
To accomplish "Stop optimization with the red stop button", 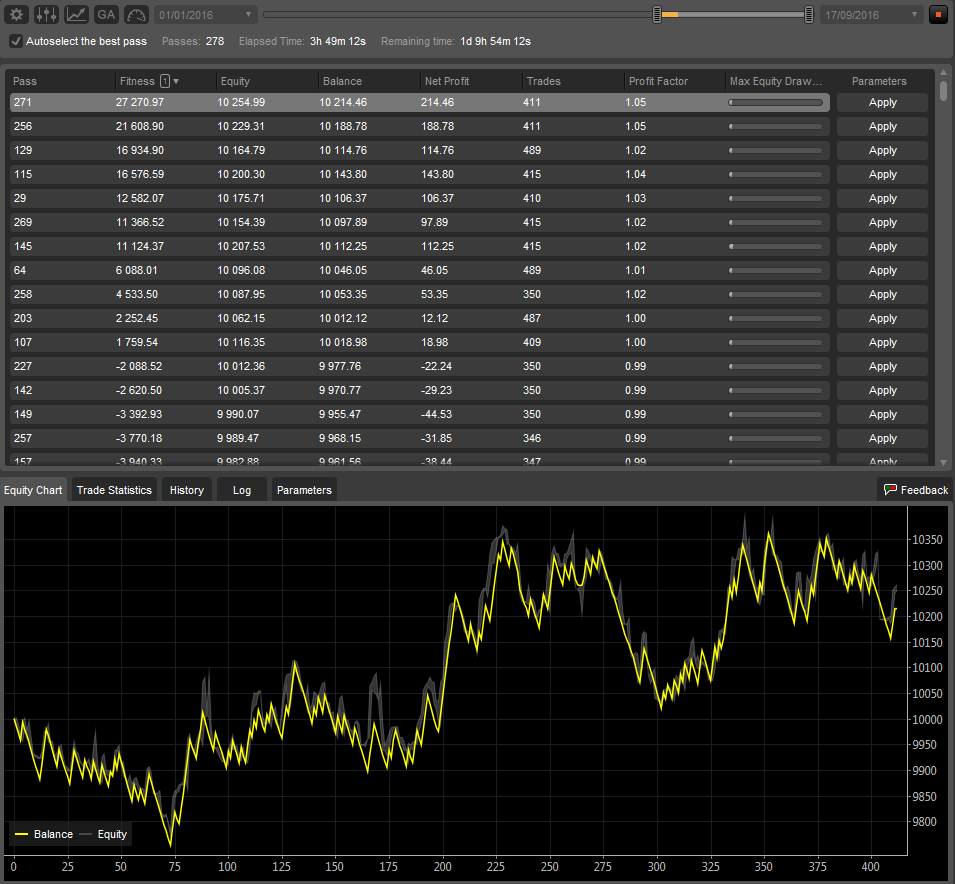I will [x=938, y=14].
